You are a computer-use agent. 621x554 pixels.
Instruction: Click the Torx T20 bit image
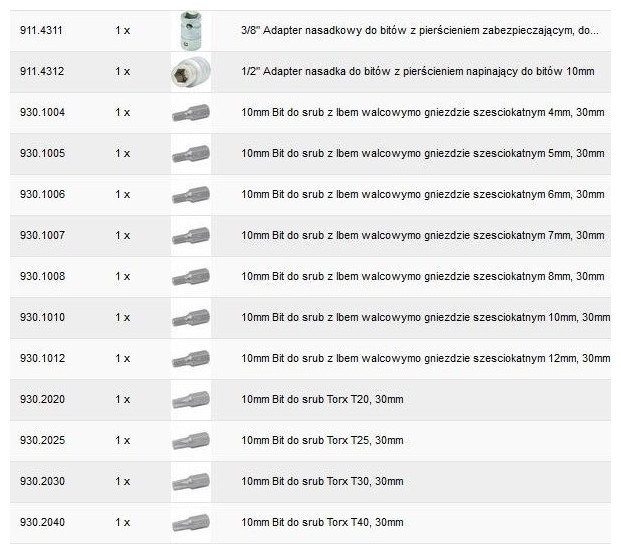pyautogui.click(x=190, y=399)
